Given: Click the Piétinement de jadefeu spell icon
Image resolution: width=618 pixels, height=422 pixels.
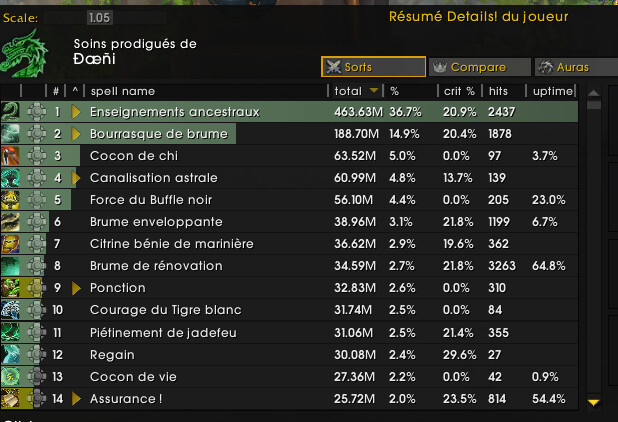Looking at the screenshot, I should tap(10, 332).
